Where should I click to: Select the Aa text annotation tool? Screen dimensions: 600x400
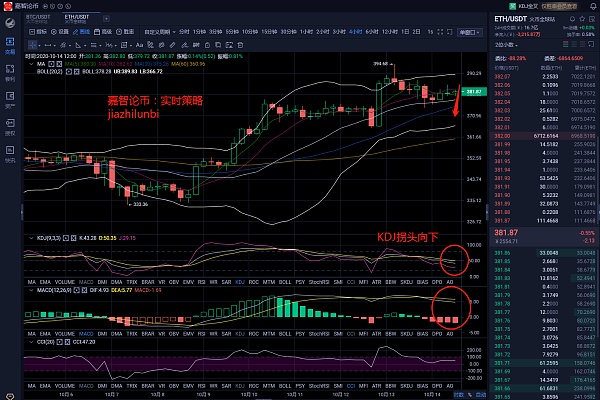pos(139,45)
